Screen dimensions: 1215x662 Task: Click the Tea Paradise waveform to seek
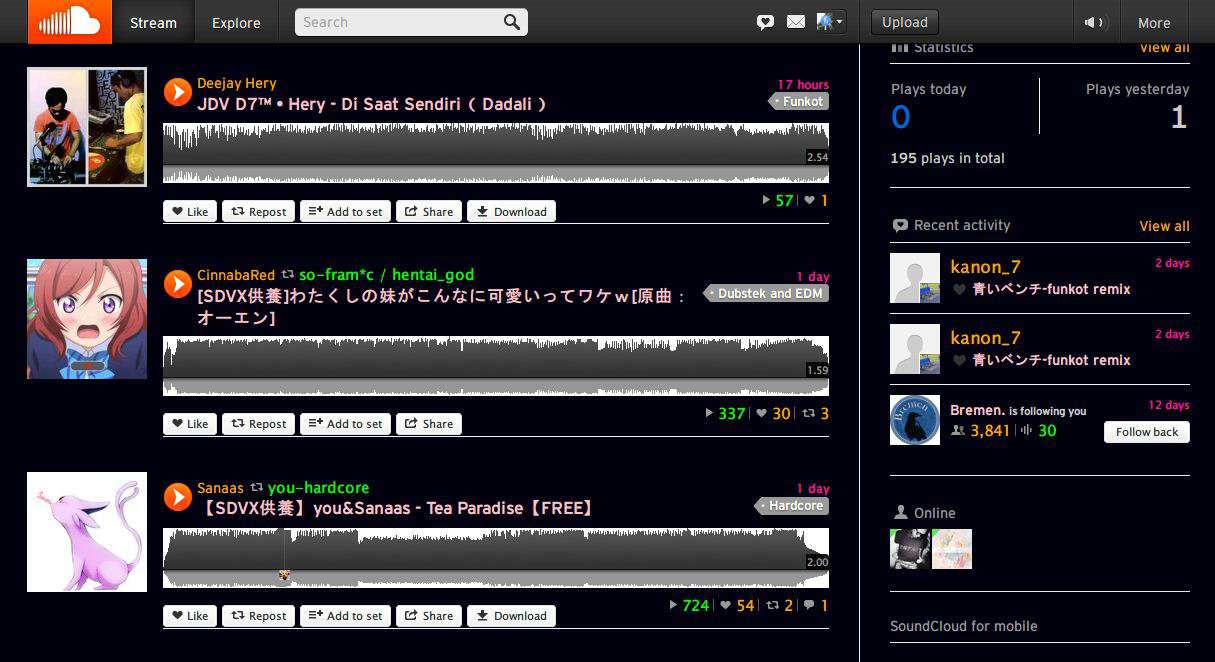495,551
